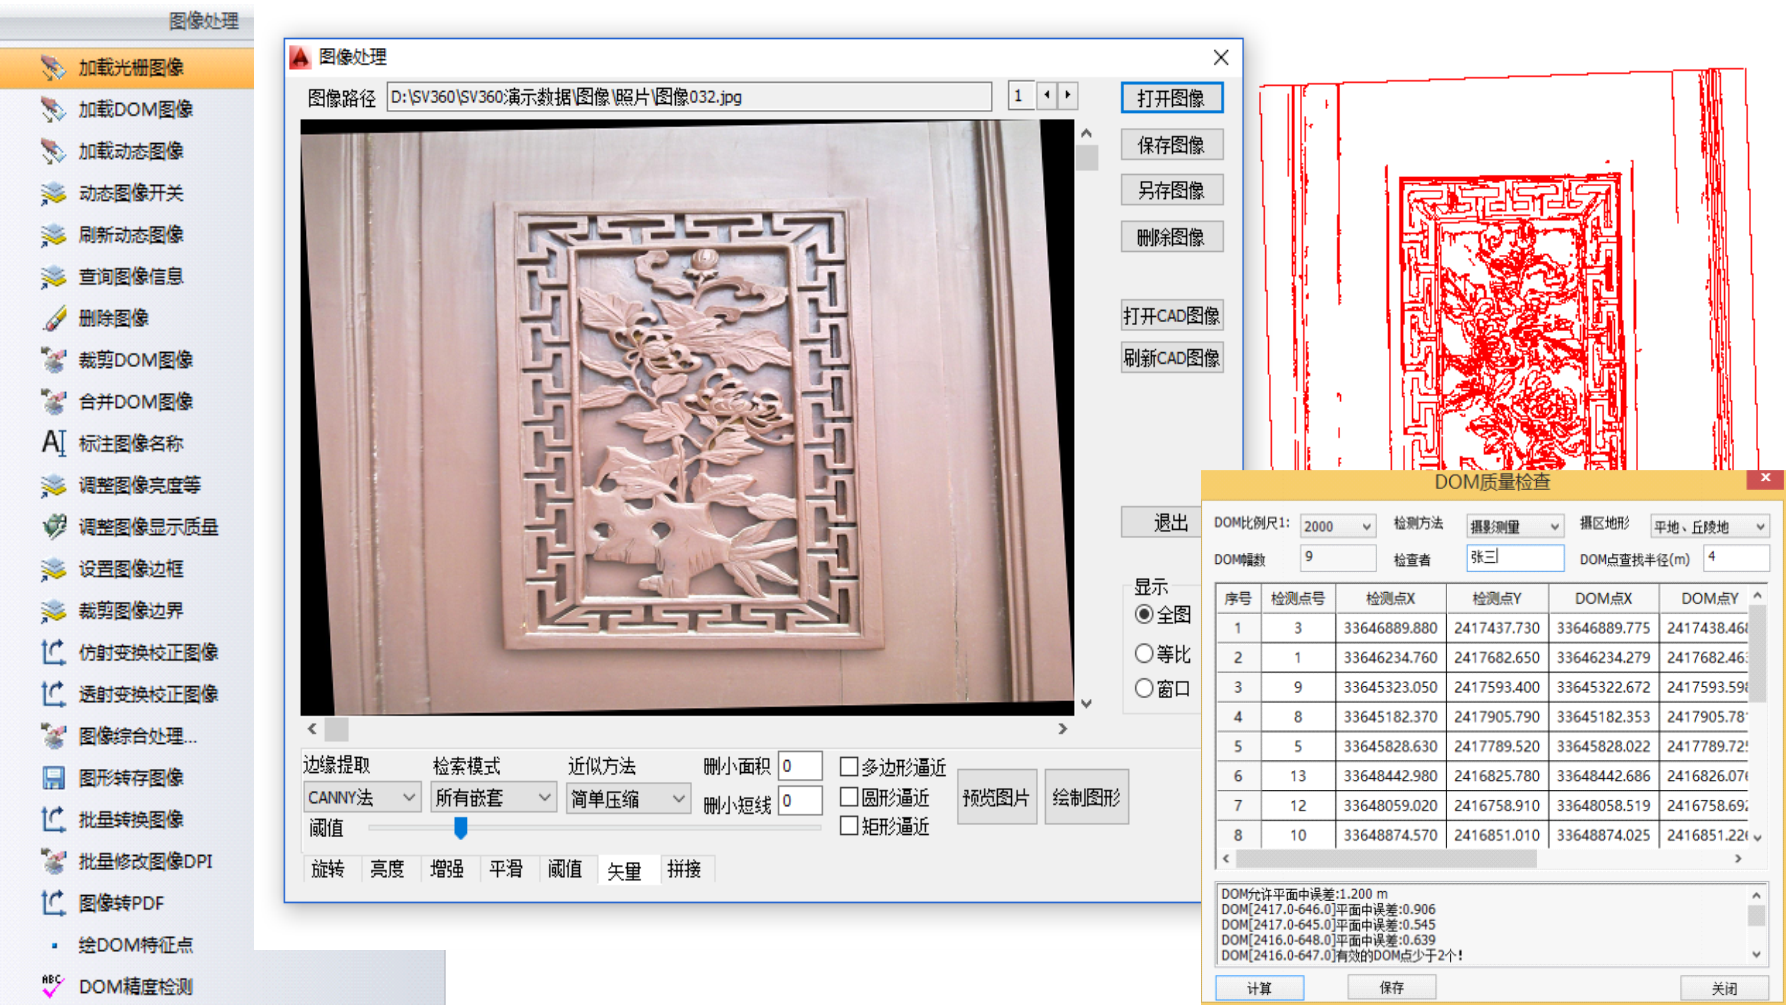Click the 检查者 input field
Screen dimensions: 1786x1005
1514,558
